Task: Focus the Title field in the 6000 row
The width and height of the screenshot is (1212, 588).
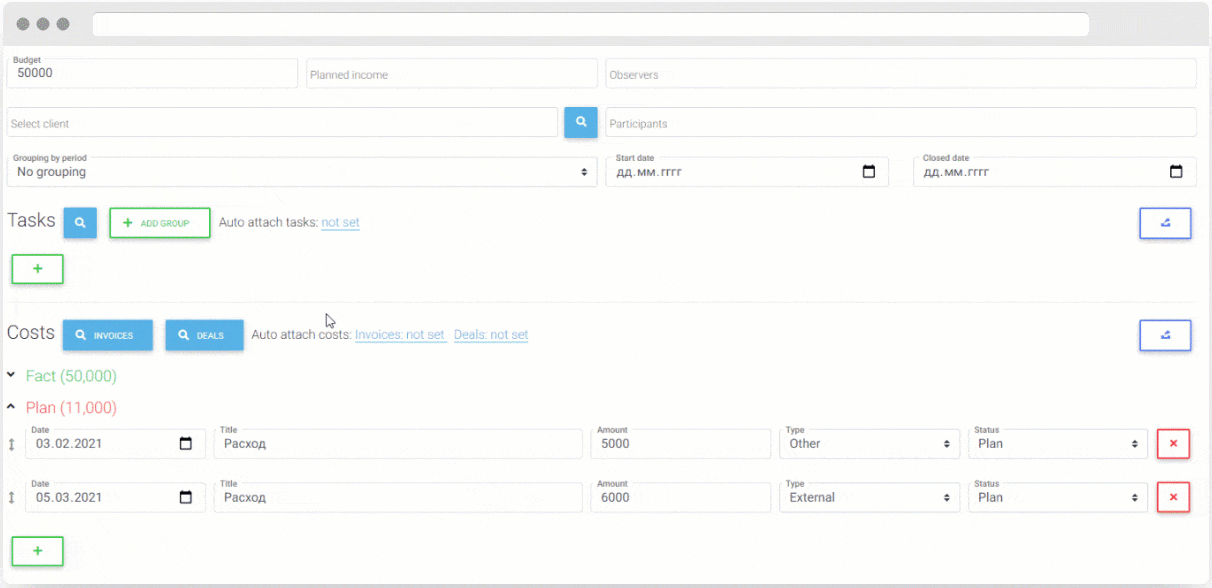Action: [x=398, y=497]
